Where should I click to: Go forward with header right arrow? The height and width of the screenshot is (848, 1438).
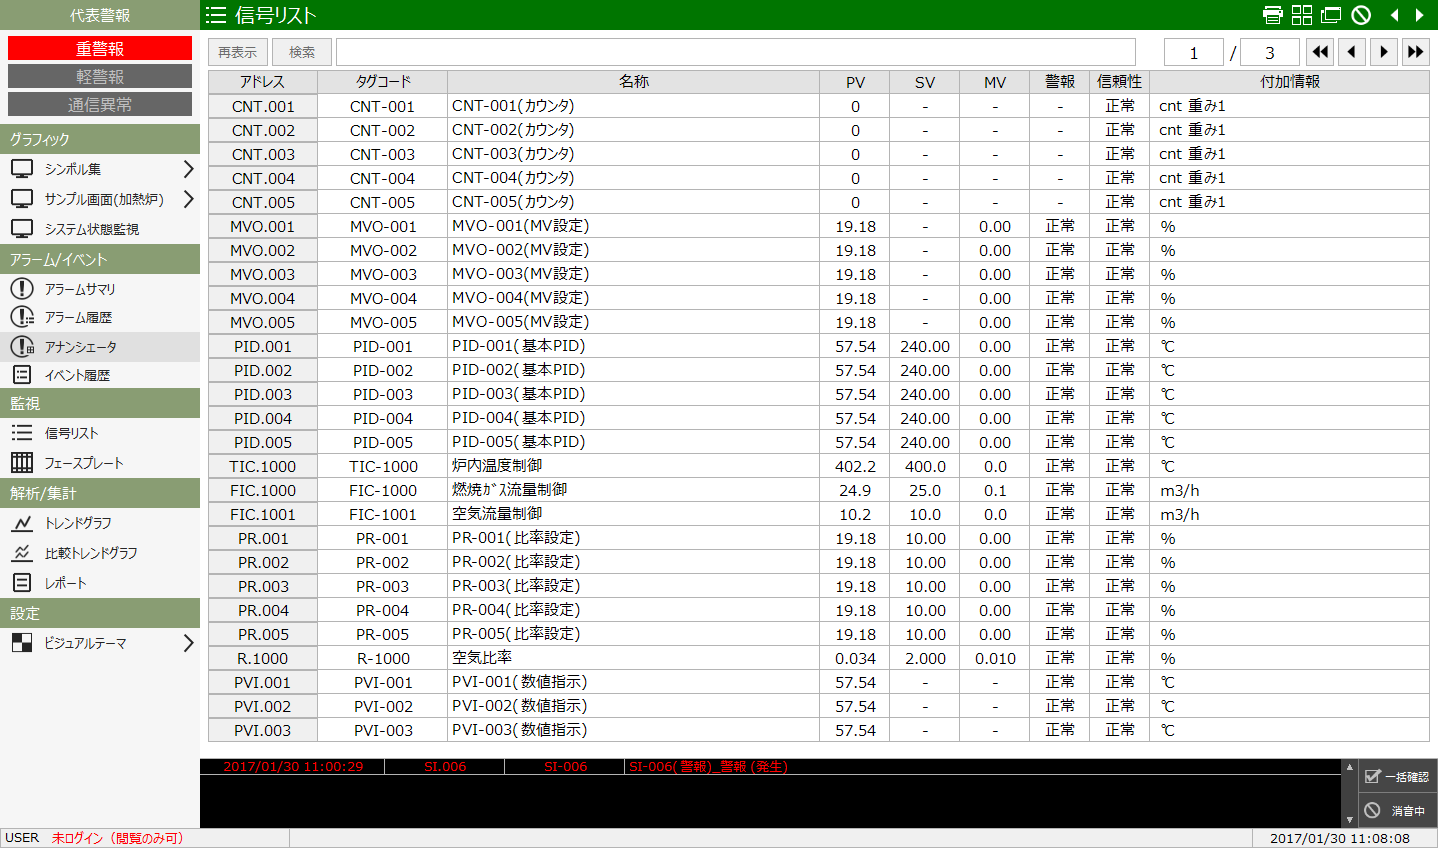coord(1420,15)
